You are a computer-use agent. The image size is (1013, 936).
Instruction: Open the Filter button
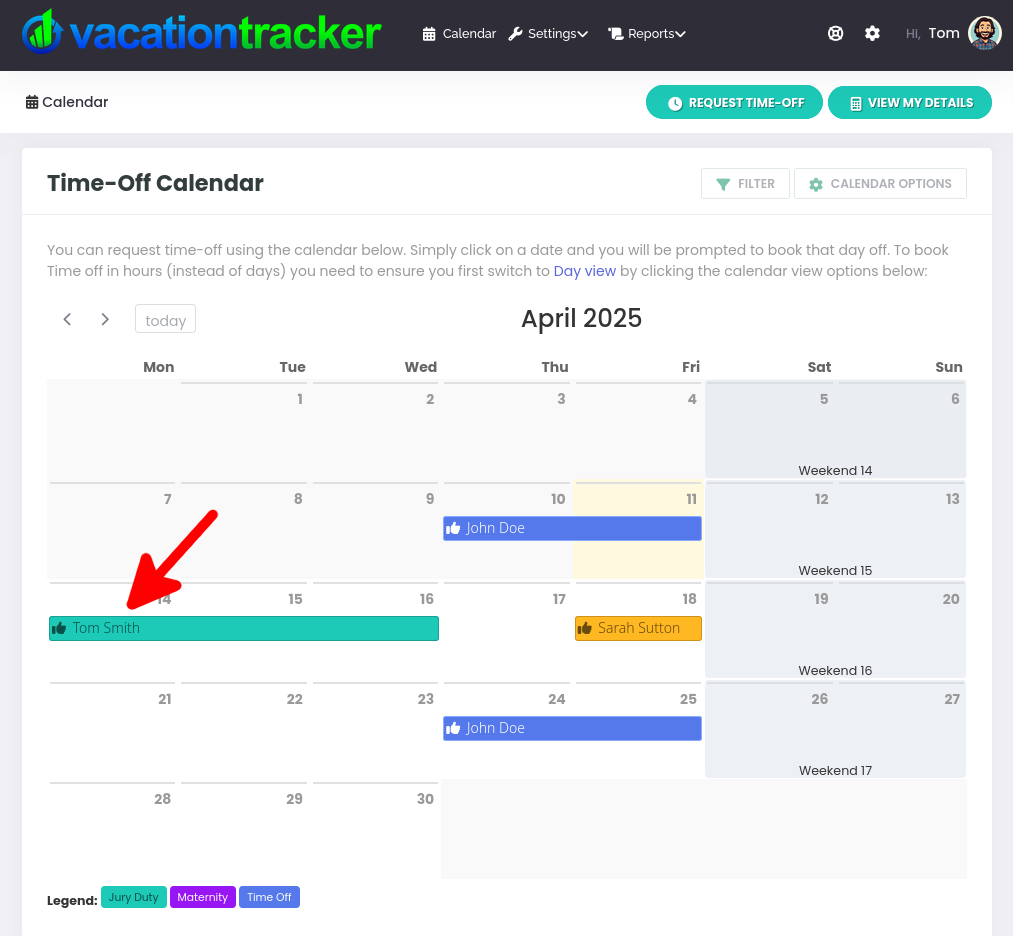pyautogui.click(x=745, y=184)
